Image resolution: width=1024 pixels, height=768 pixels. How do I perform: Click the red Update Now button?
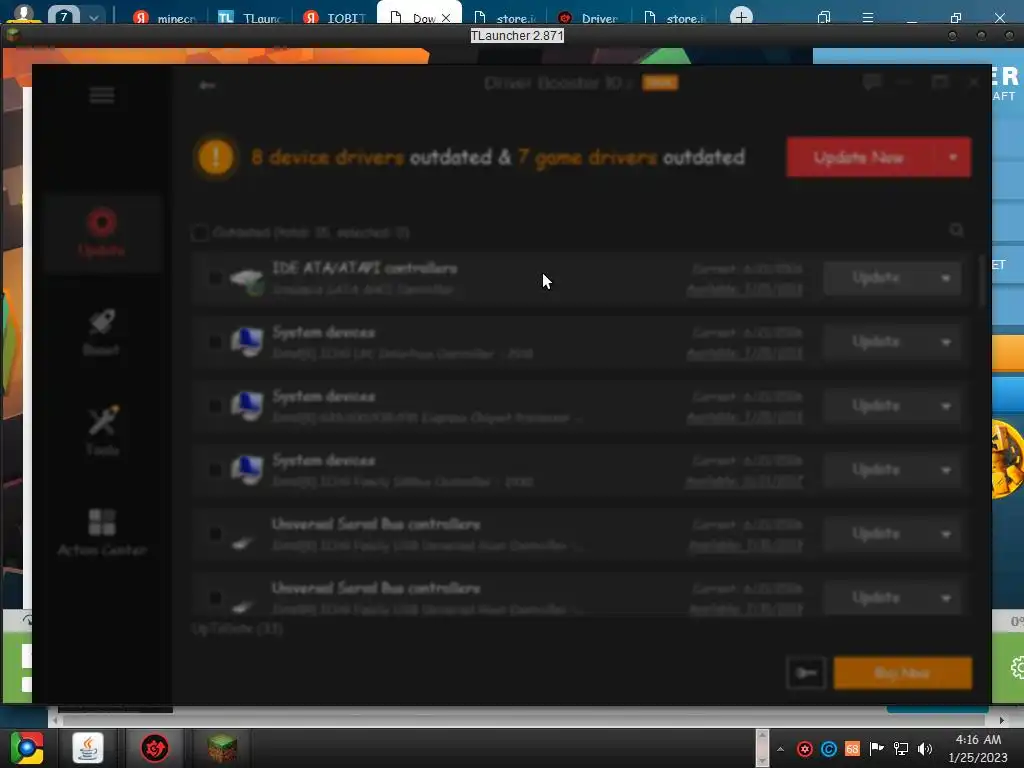pos(860,157)
